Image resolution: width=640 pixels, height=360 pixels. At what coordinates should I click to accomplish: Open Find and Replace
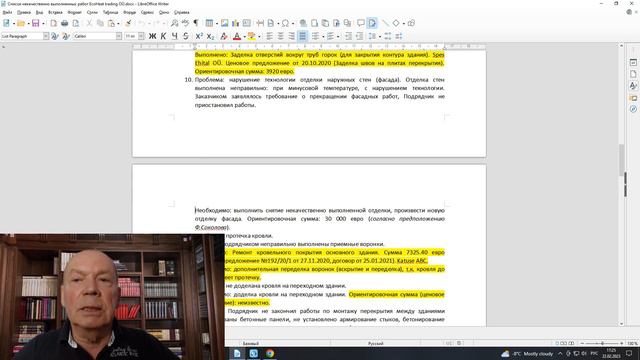(x=174, y=23)
